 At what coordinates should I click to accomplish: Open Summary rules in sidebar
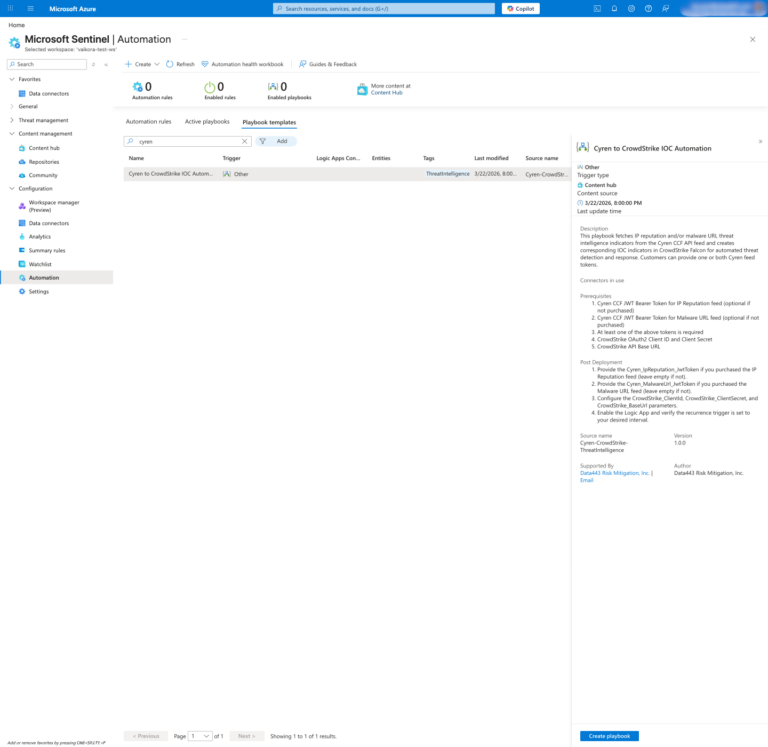coord(47,250)
